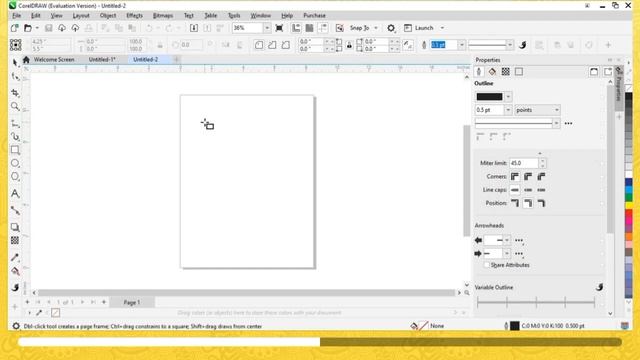The image size is (640, 360).
Task: Select the Polygon tool
Action: [x=15, y=176]
